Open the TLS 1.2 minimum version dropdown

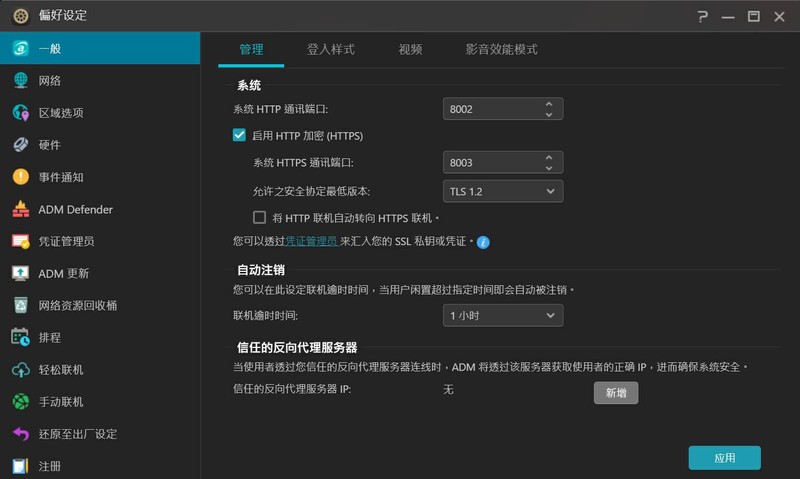pos(503,191)
